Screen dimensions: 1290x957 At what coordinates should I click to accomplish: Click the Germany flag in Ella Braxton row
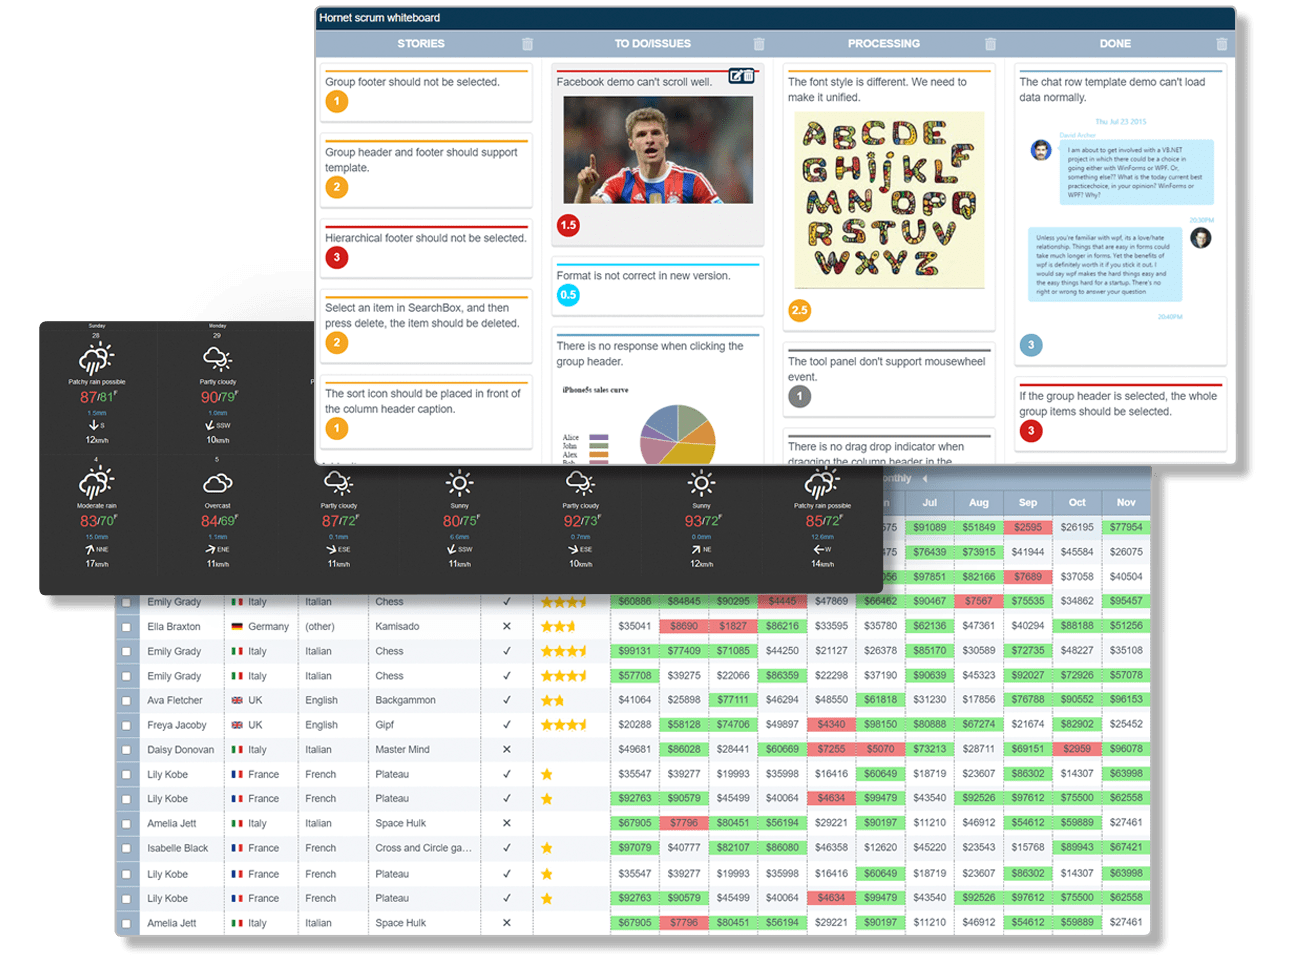pos(237,627)
